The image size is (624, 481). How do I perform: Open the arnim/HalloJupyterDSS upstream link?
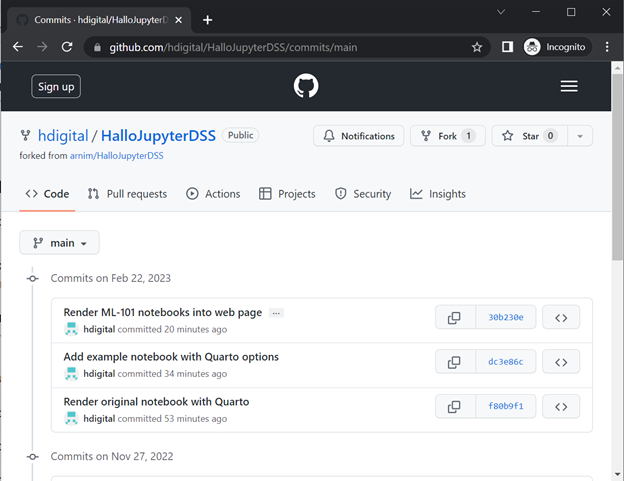coord(117,156)
